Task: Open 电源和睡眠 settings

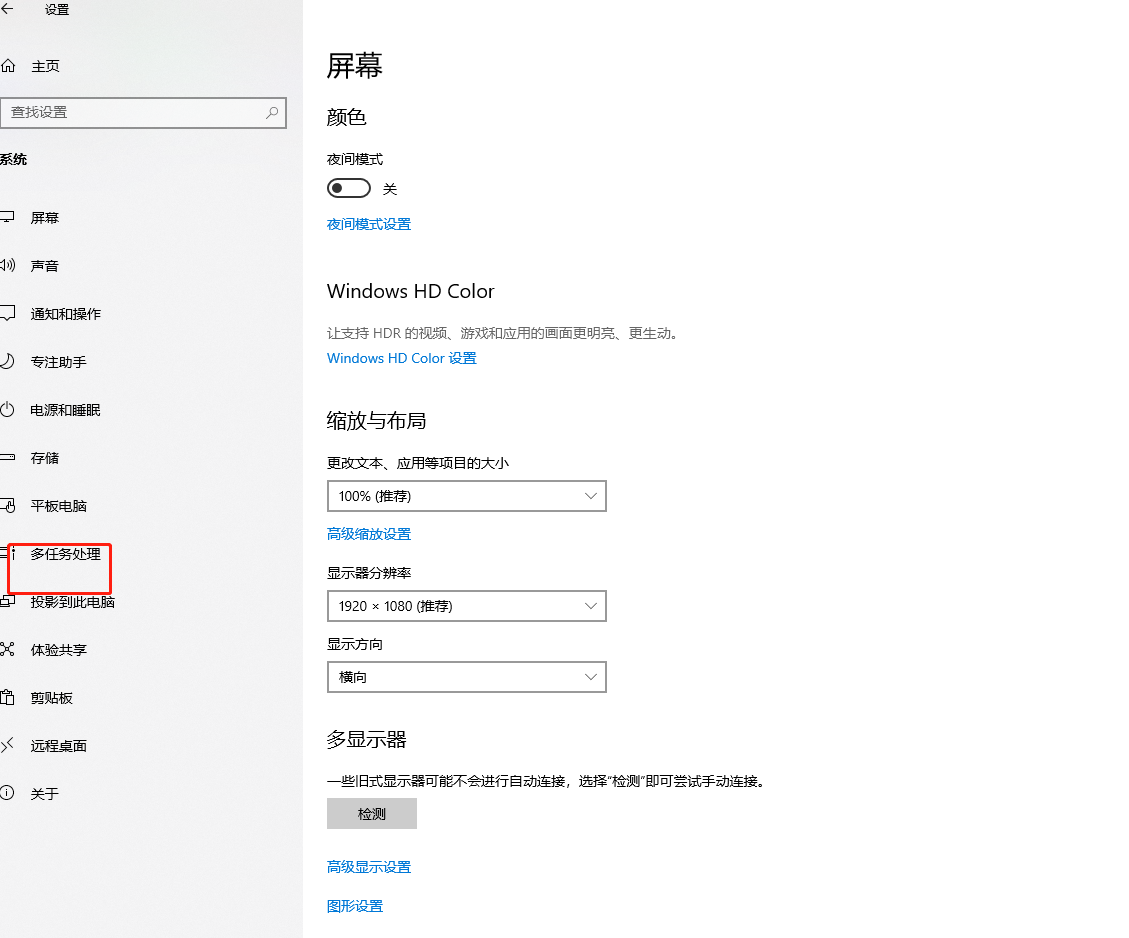Action: click(x=65, y=409)
